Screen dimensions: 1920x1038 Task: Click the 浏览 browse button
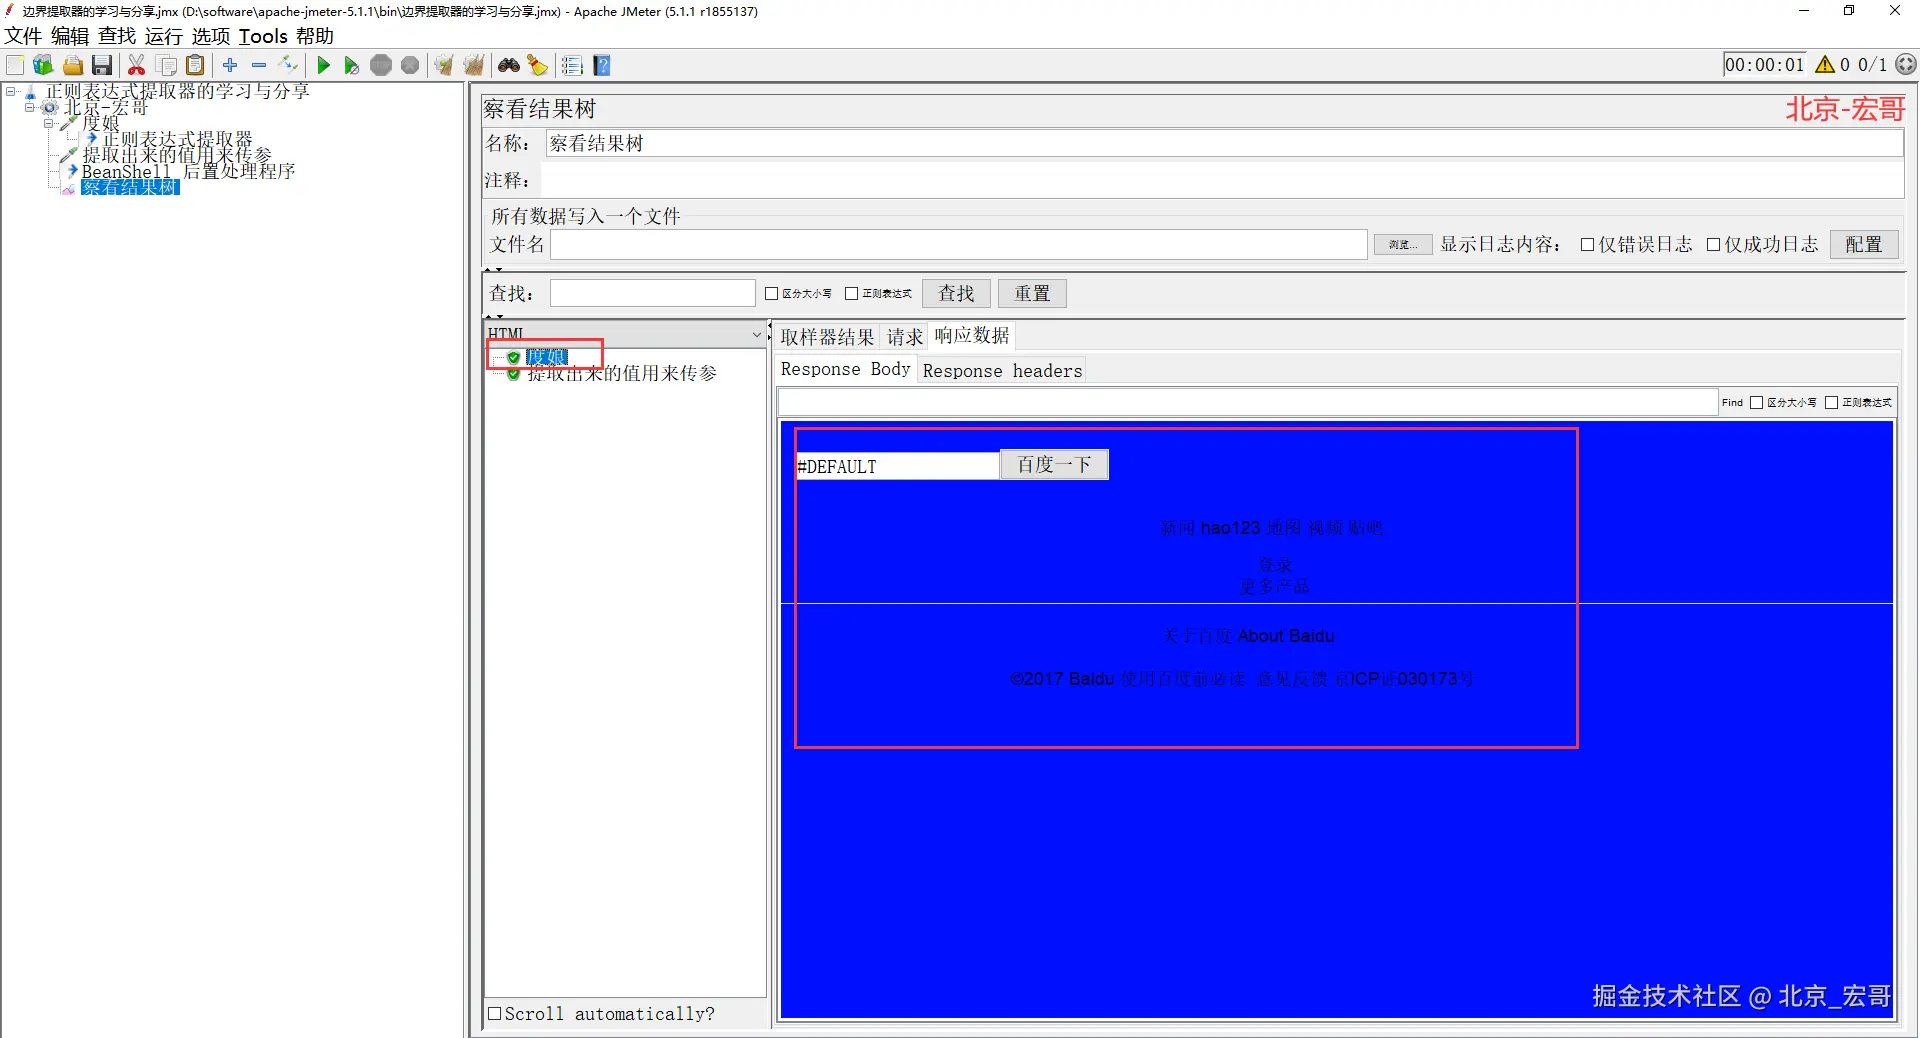1402,245
